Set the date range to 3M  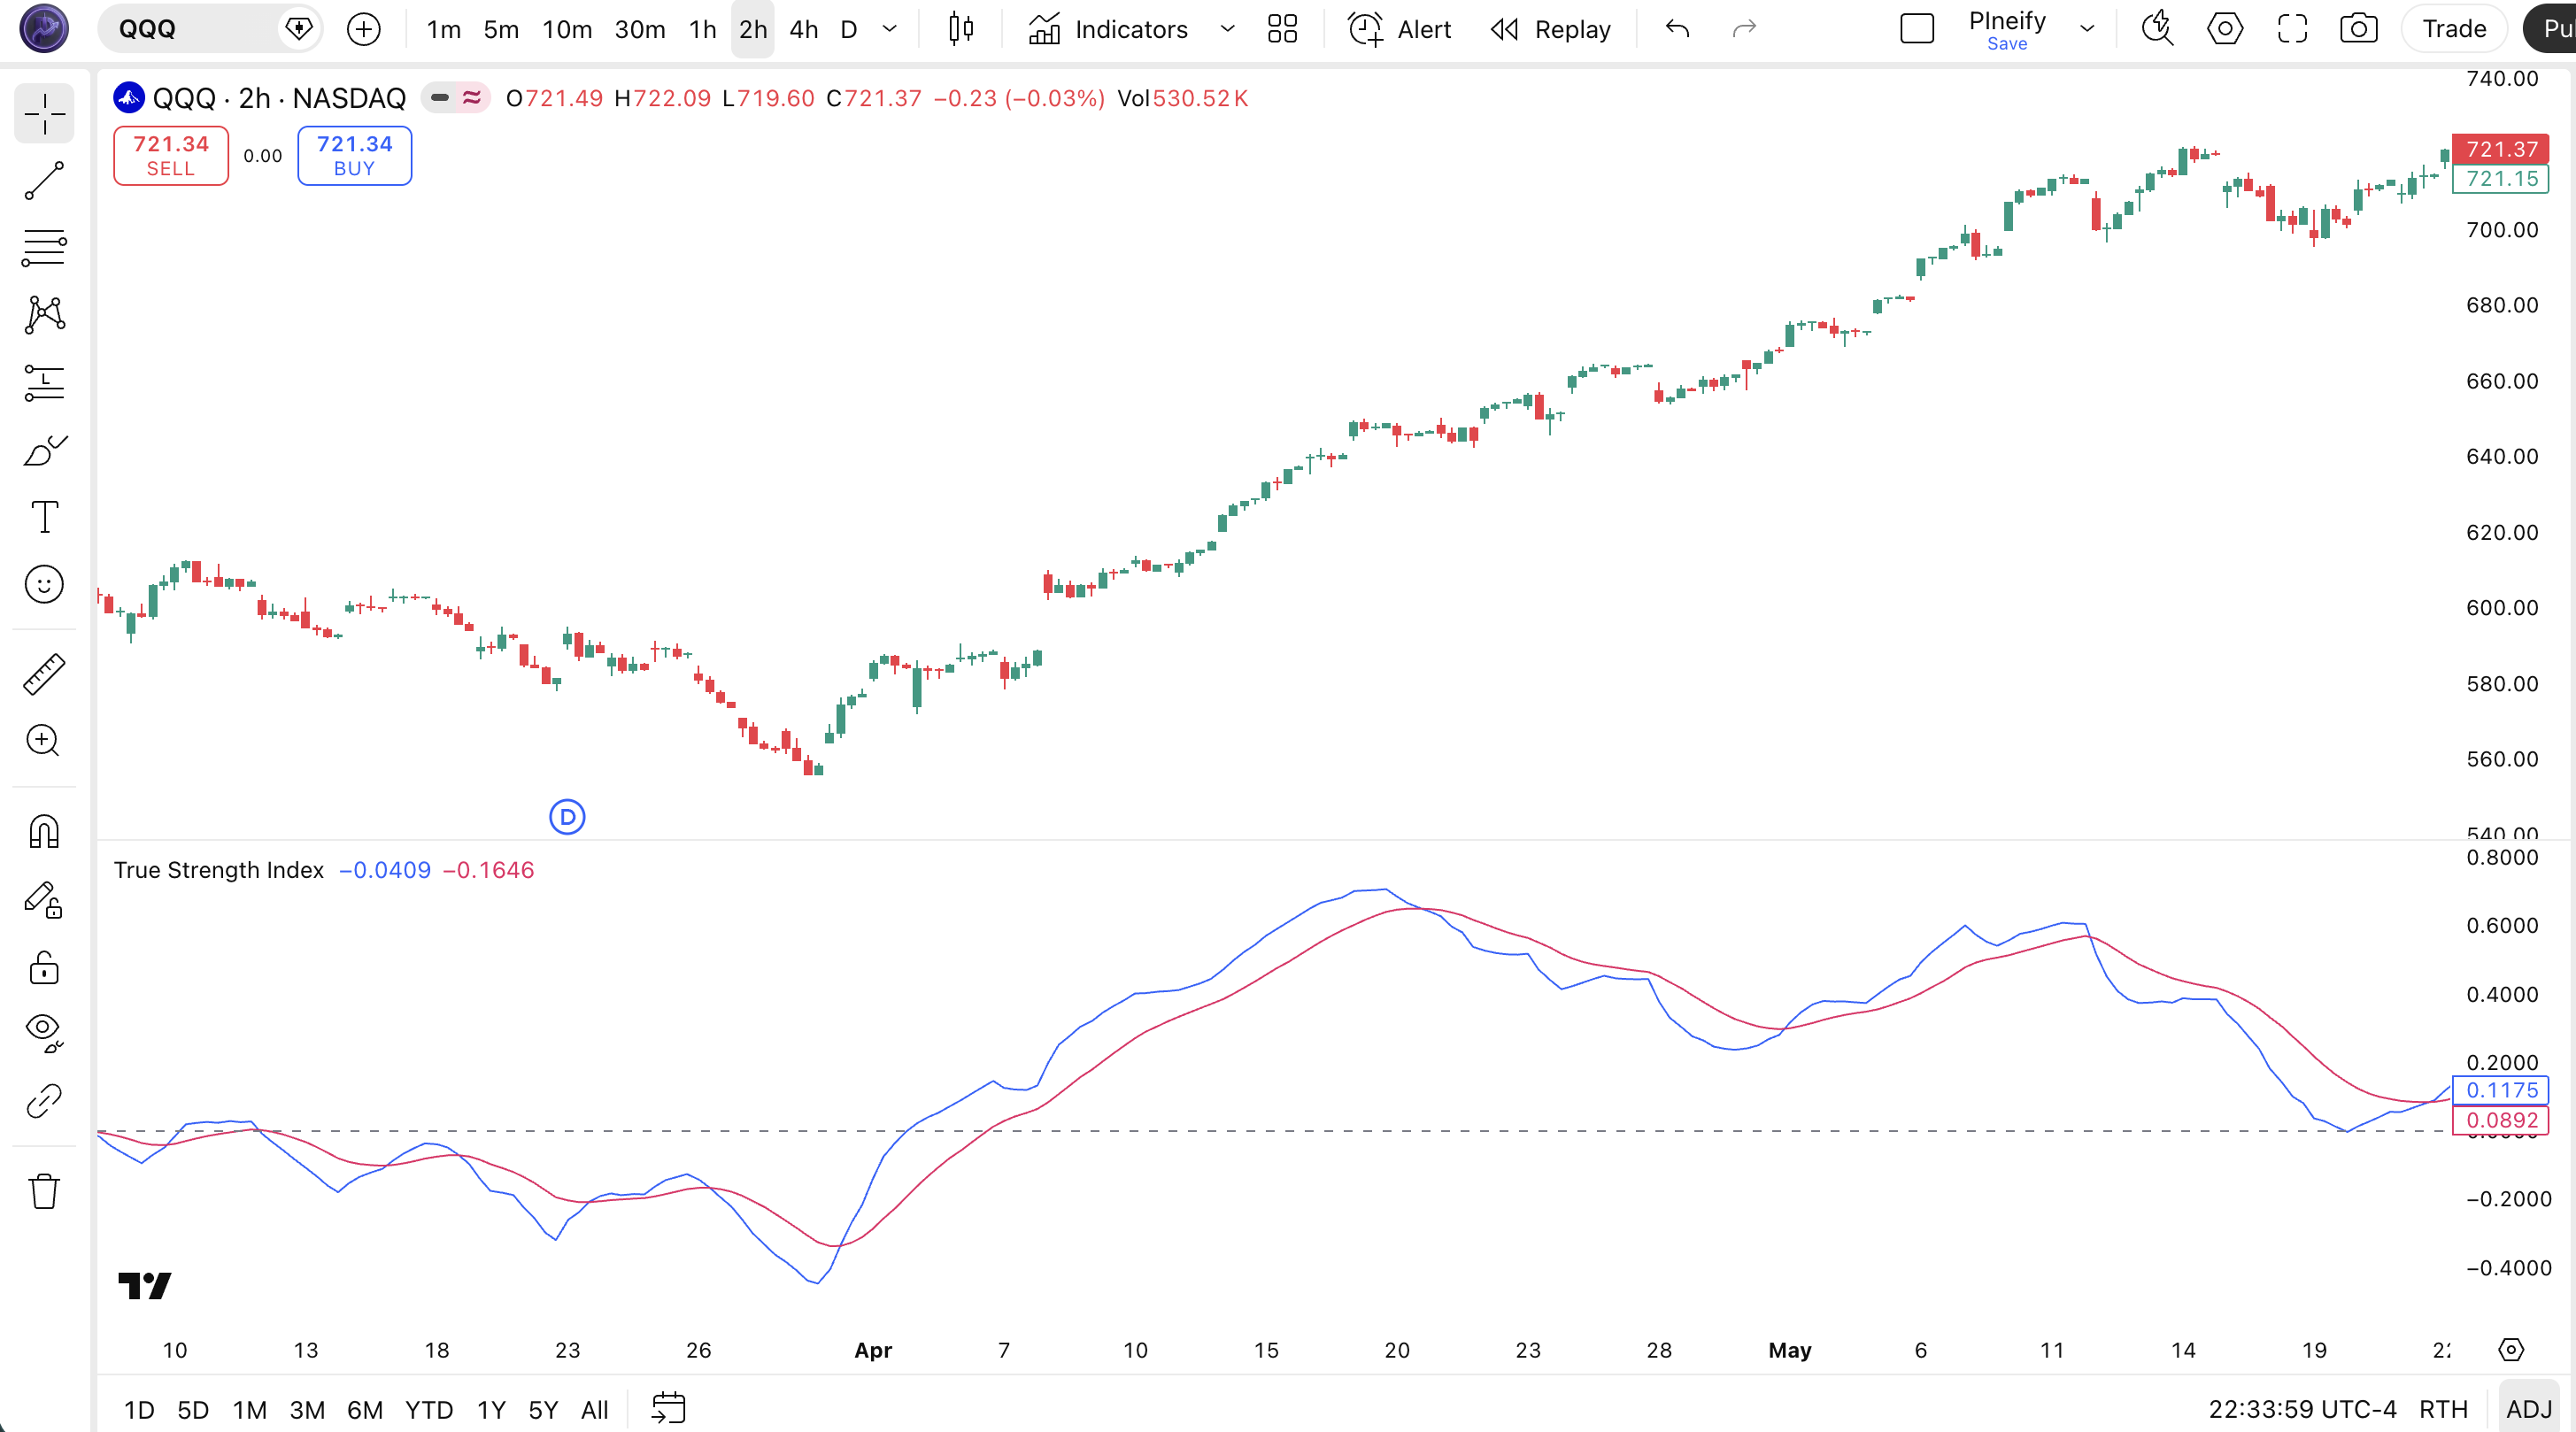pyautogui.click(x=307, y=1409)
